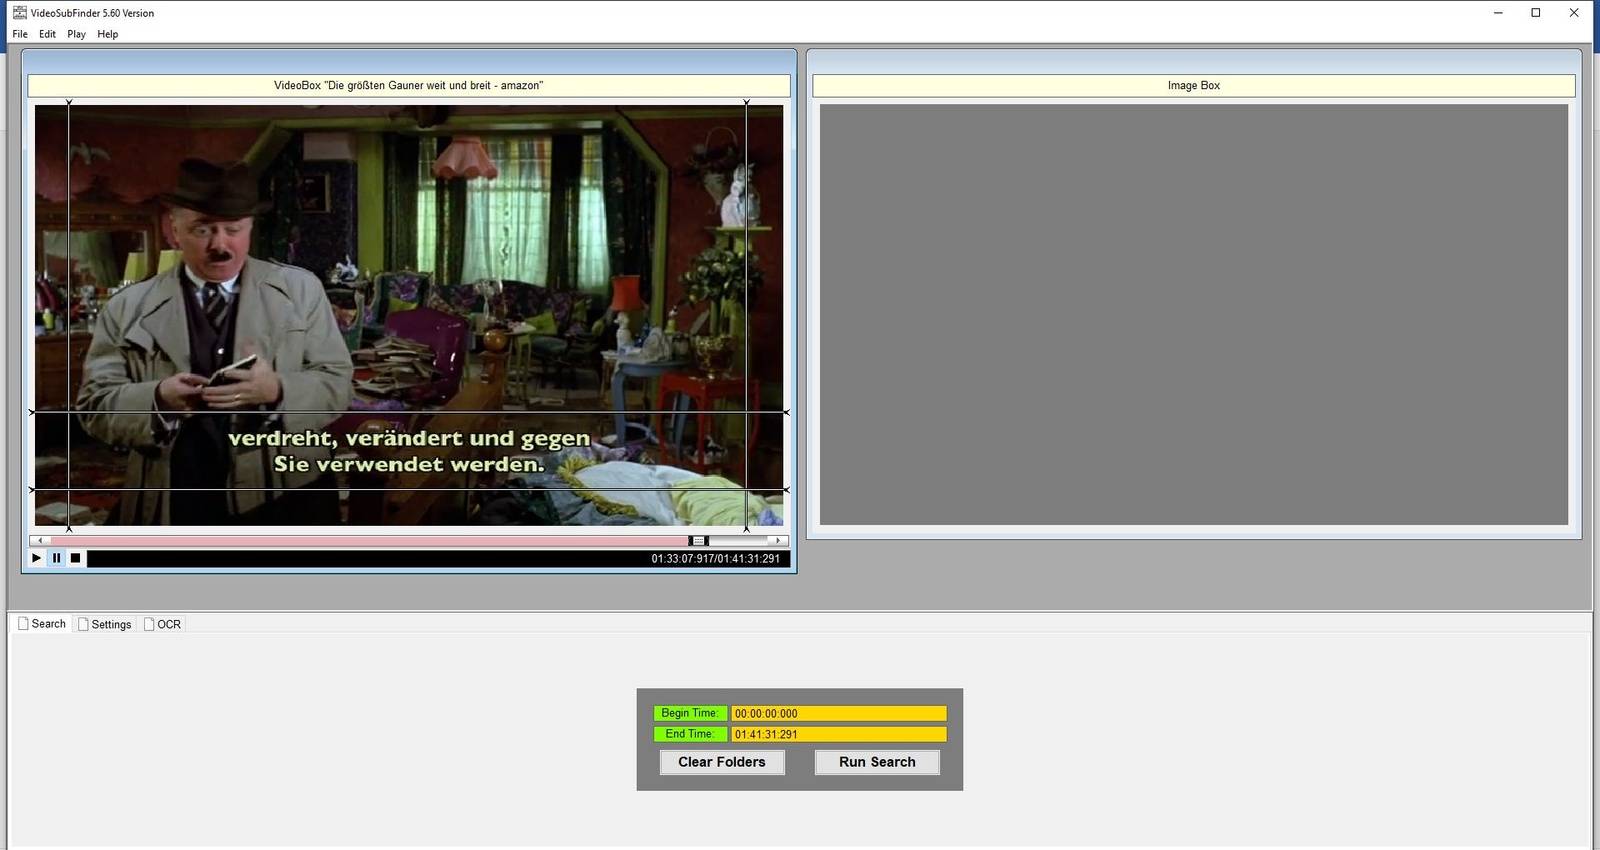The height and width of the screenshot is (850, 1600).
Task: Open the Play menu
Action: tap(77, 34)
